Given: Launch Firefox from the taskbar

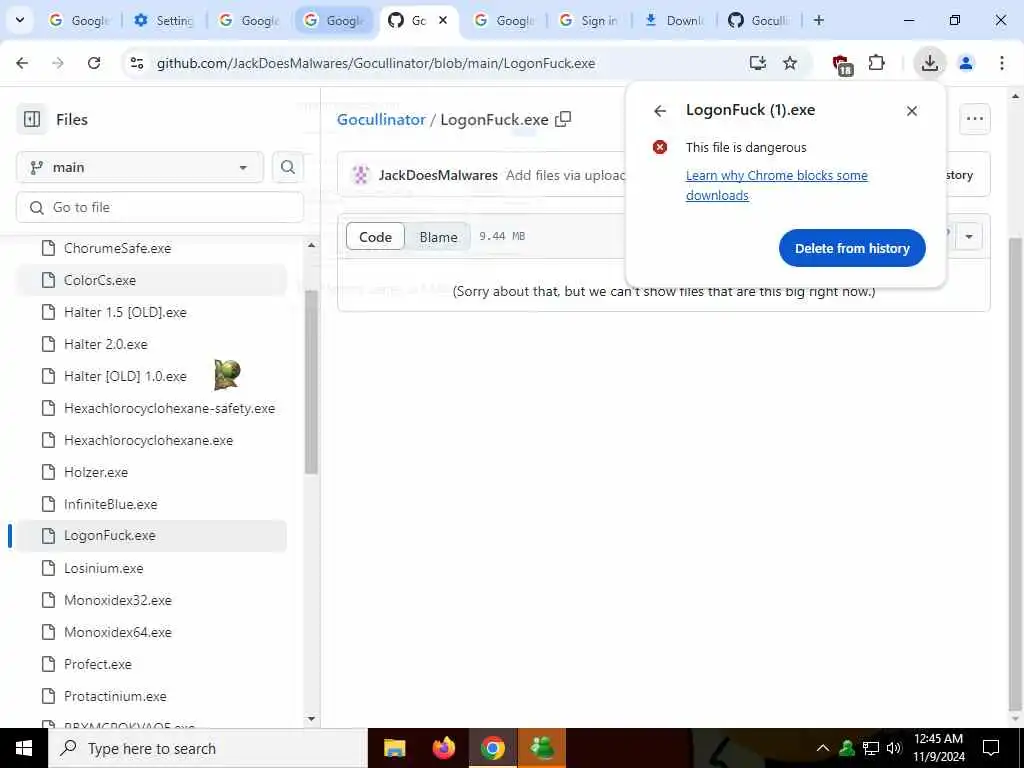Looking at the screenshot, I should [444, 748].
